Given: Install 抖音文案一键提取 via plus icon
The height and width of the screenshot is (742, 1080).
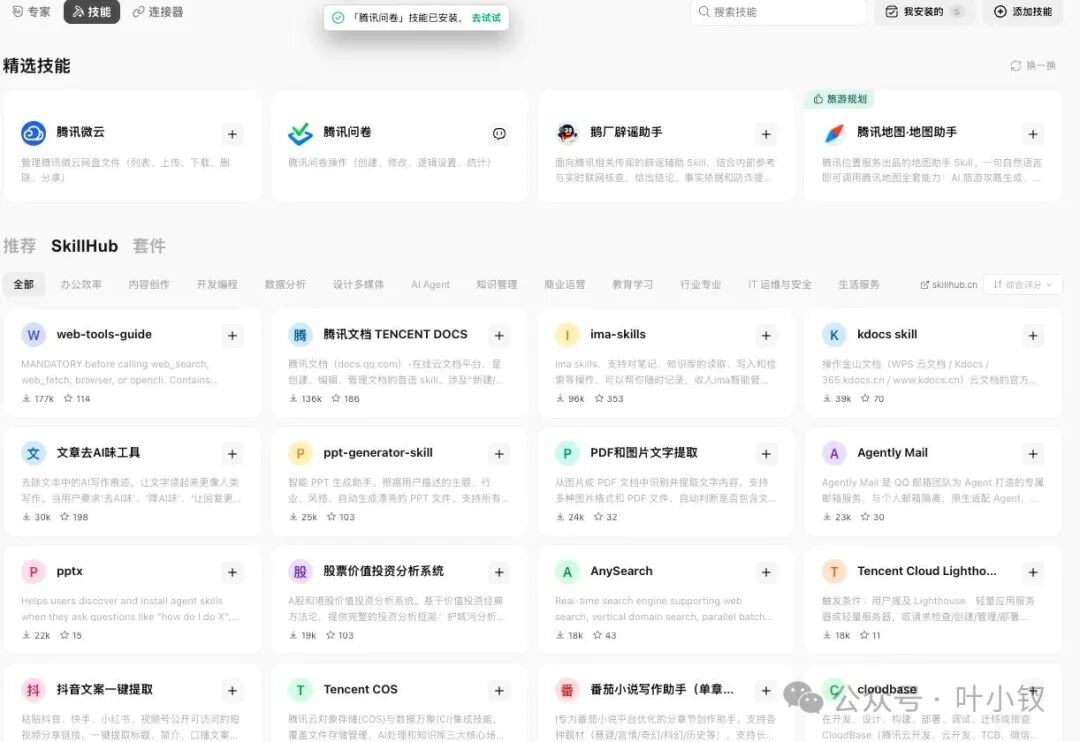Looking at the screenshot, I should coord(232,690).
